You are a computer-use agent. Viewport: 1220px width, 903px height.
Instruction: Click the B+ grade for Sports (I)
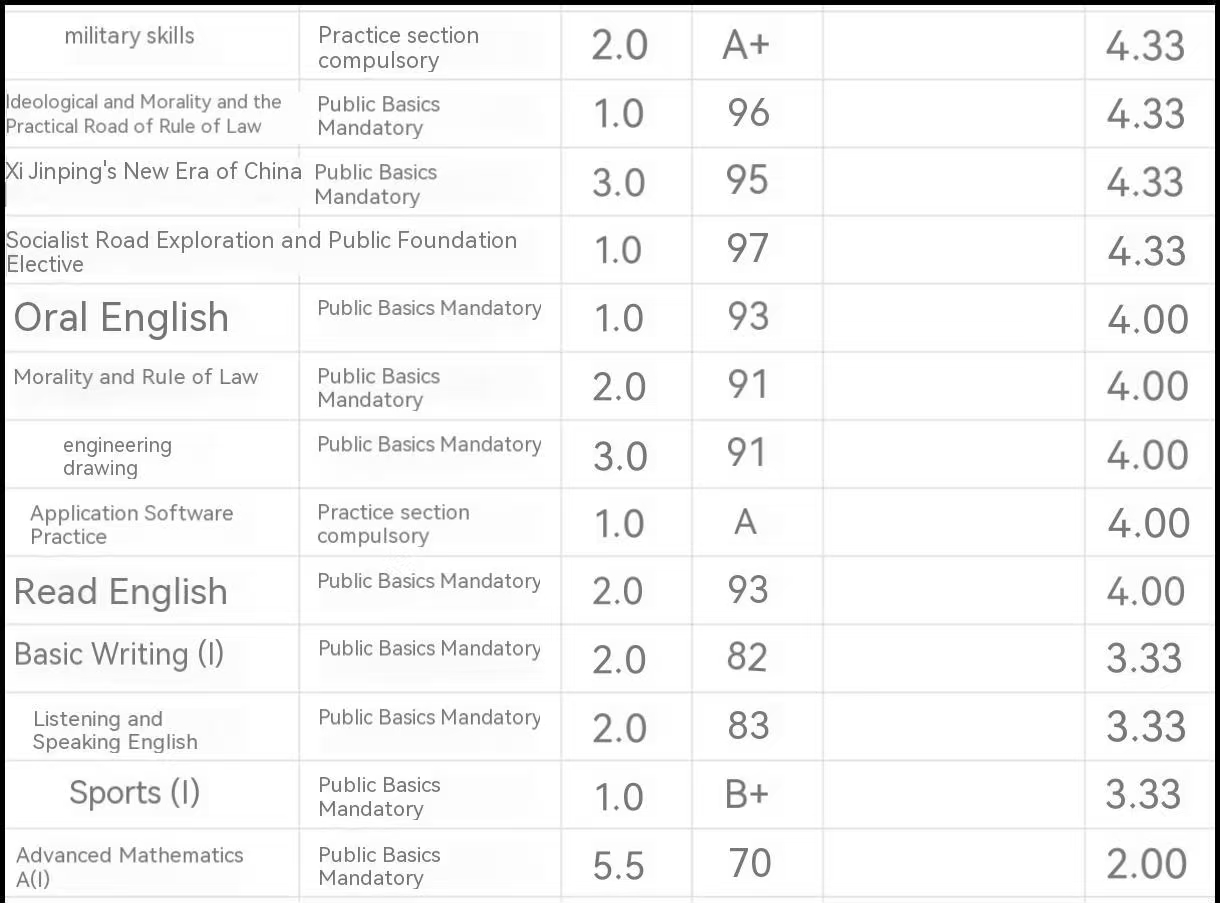746,794
